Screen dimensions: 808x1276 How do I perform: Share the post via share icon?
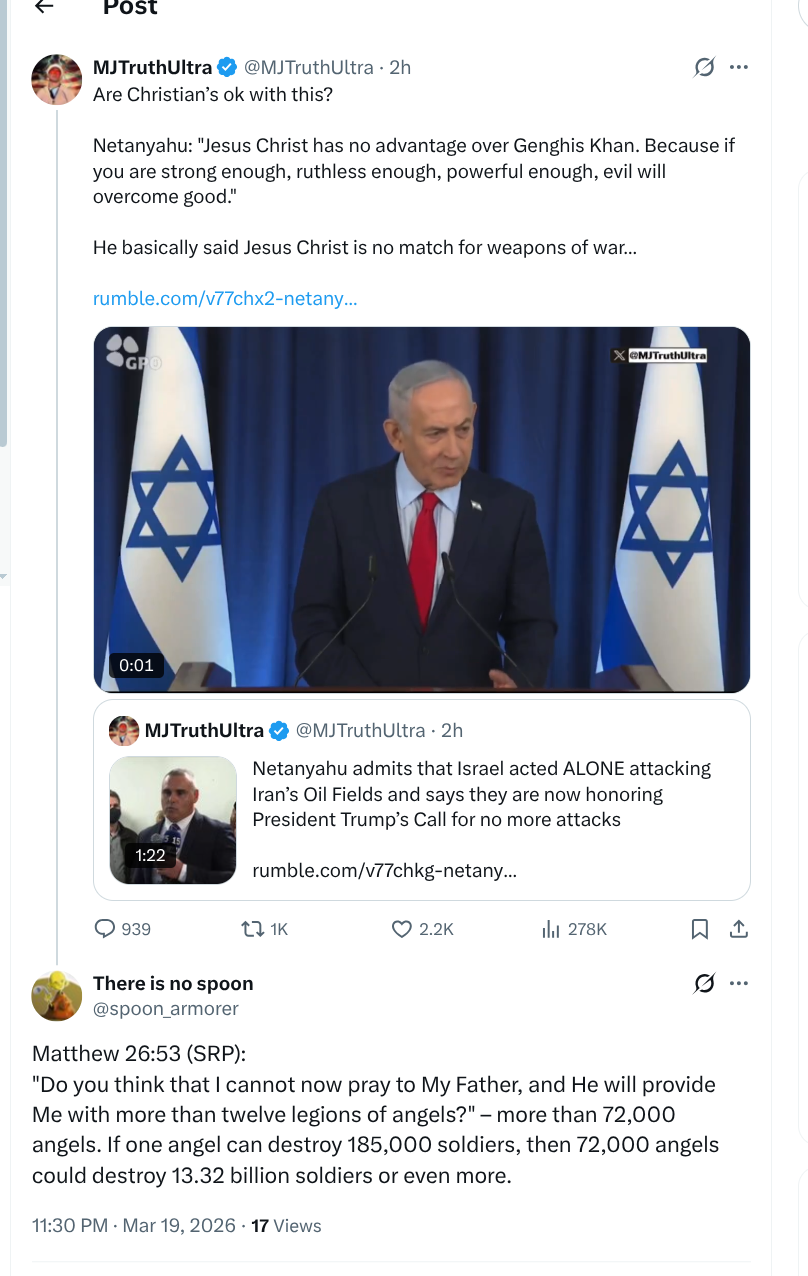coord(738,929)
